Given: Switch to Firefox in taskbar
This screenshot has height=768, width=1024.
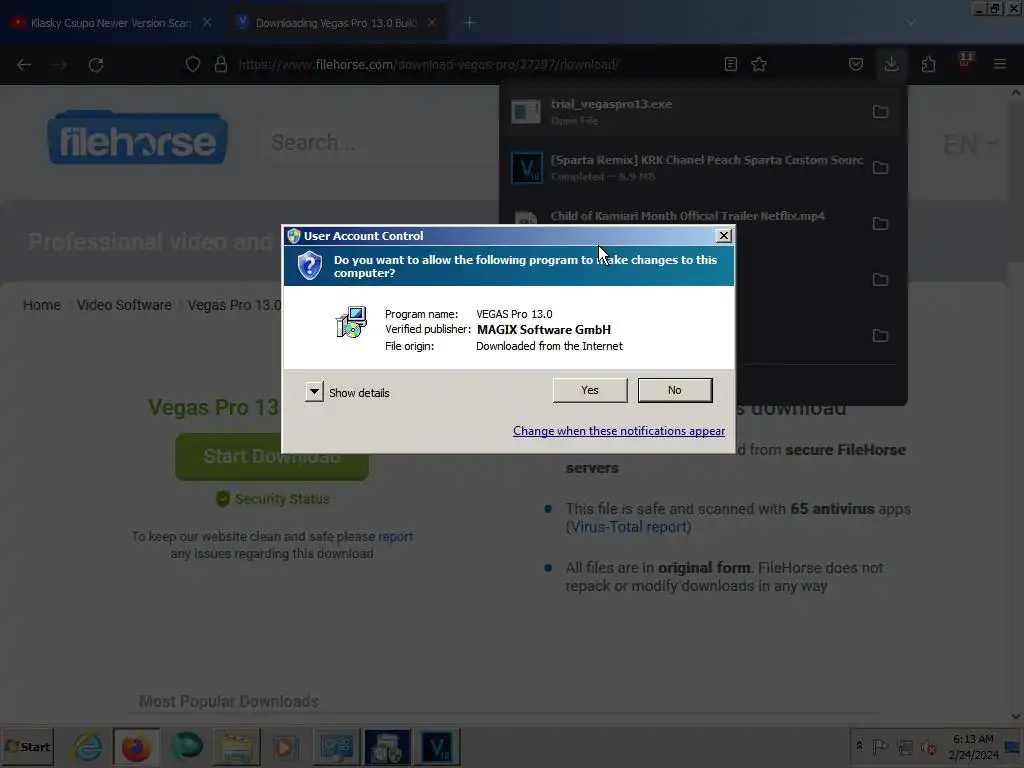Looking at the screenshot, I should (x=136, y=747).
